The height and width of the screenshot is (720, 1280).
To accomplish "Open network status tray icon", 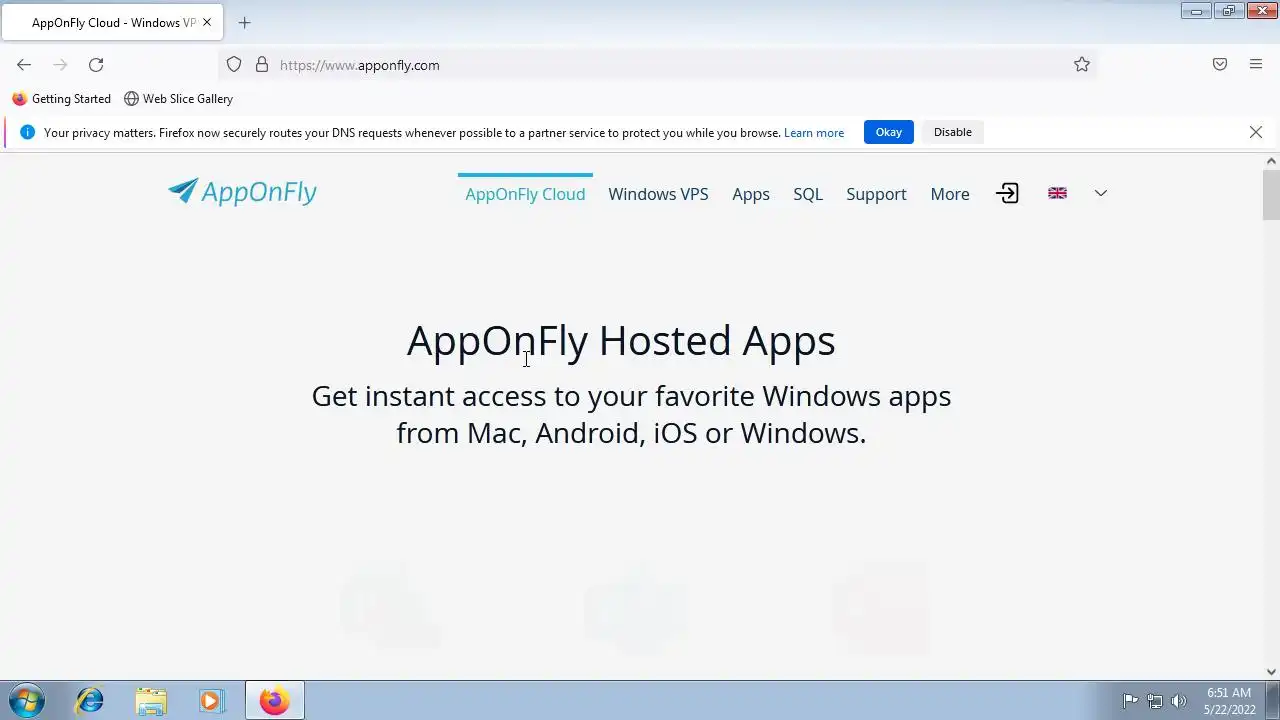I will [1155, 701].
